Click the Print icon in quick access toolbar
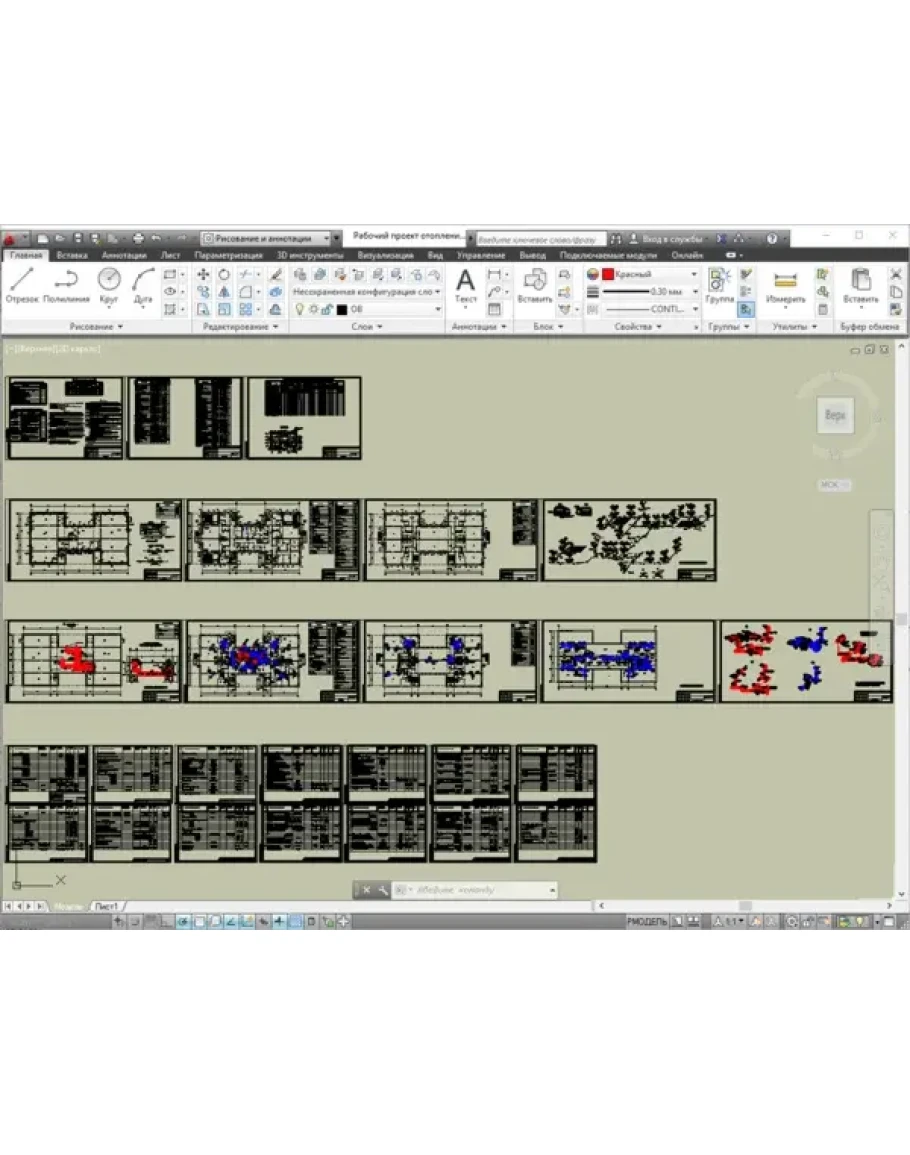 click(138, 239)
